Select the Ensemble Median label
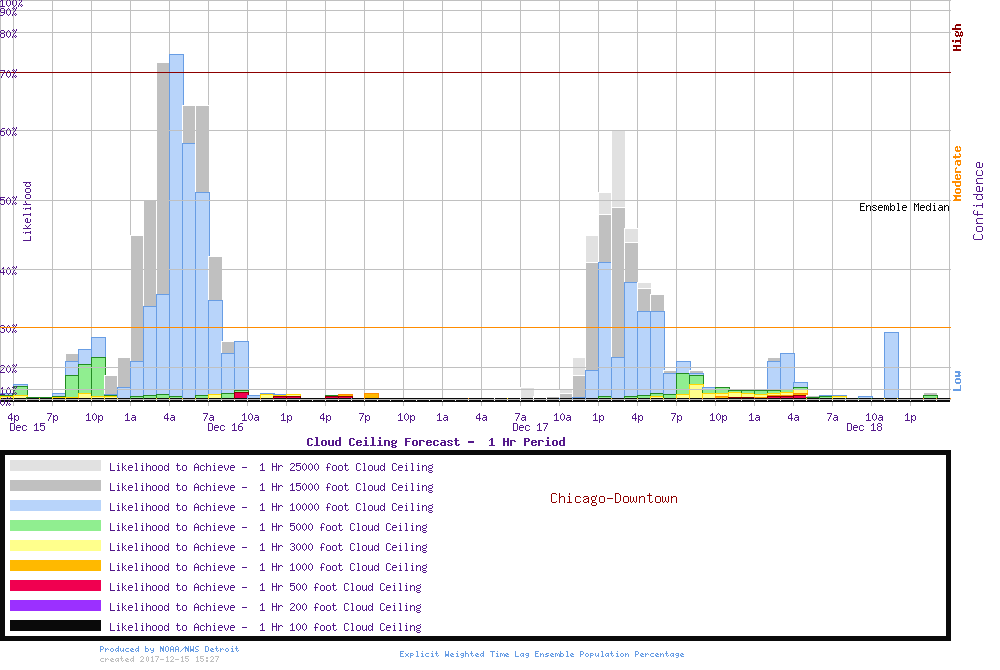This screenshot has width=1000, height=670. point(903,208)
